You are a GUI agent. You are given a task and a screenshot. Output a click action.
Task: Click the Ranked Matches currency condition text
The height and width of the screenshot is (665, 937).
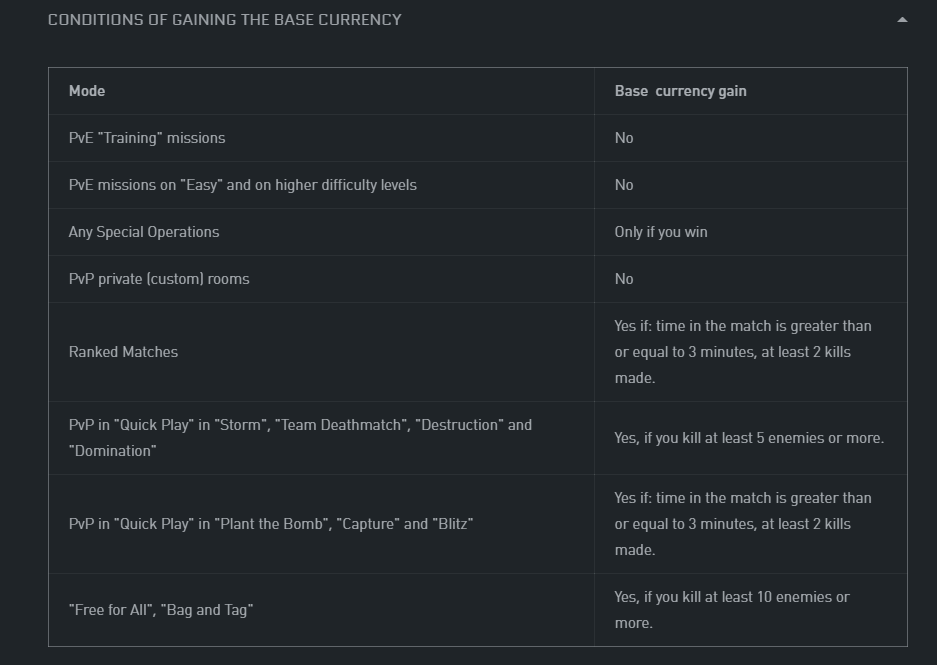[743, 352]
